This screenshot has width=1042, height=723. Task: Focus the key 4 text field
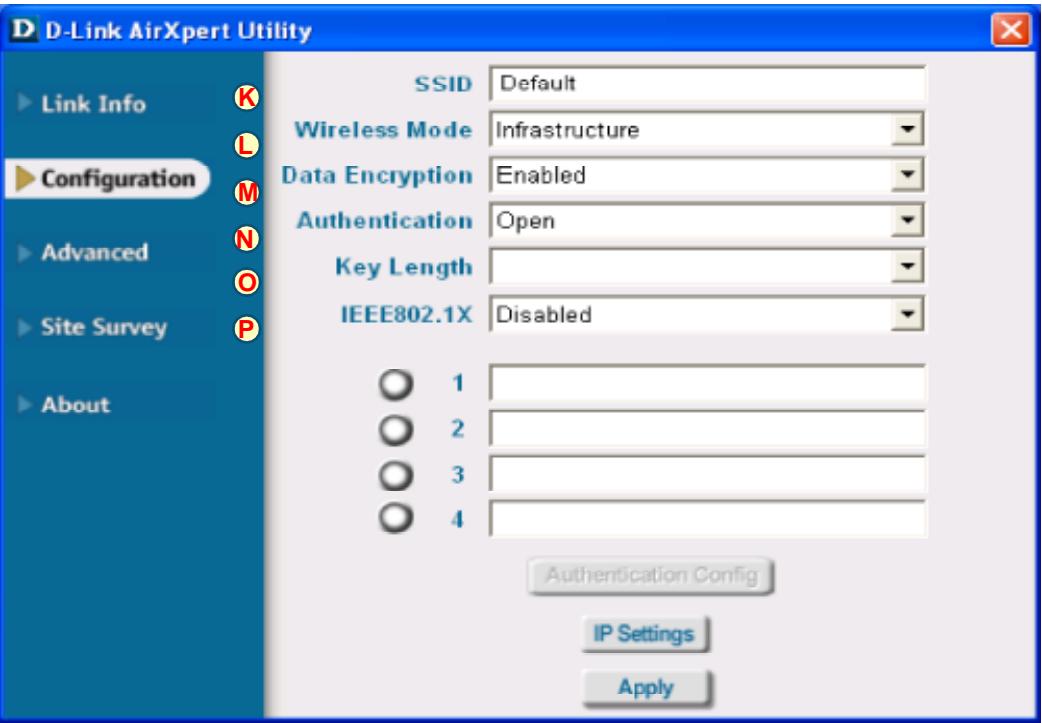707,519
